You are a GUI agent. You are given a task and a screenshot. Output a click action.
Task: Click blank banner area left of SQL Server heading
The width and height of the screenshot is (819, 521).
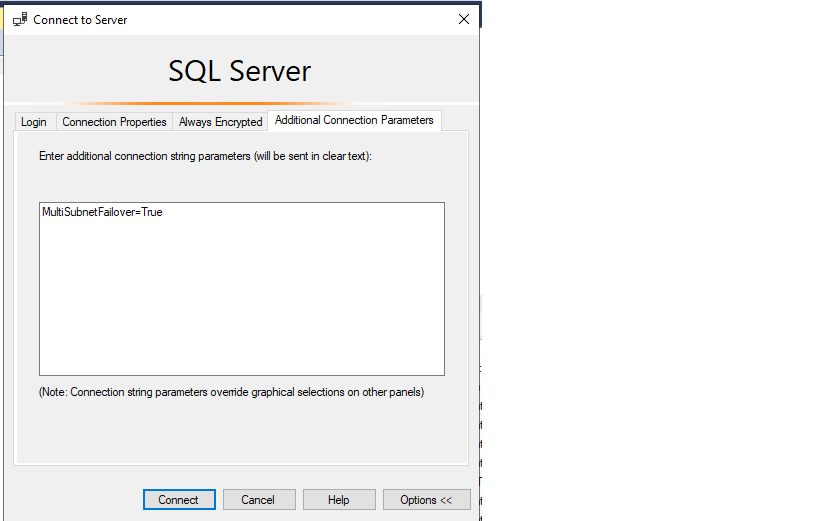click(x=80, y=71)
